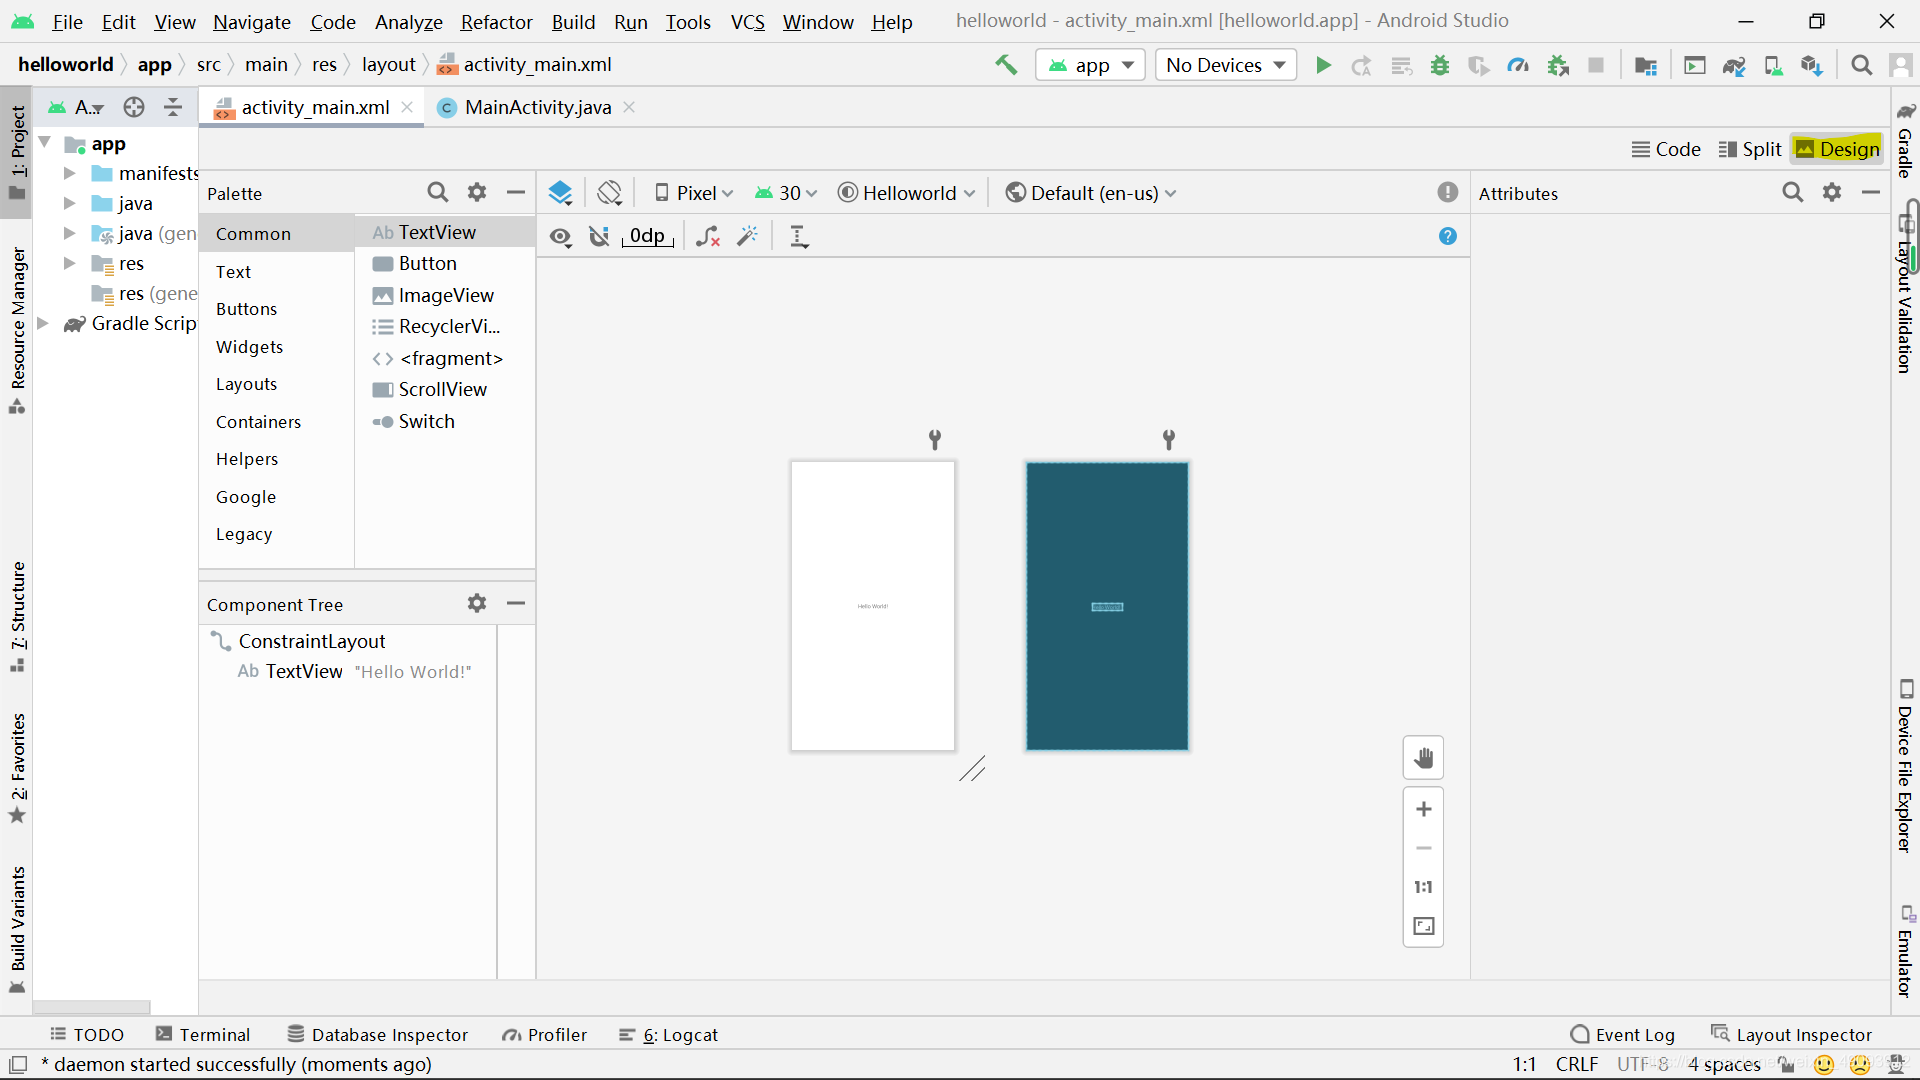Run the app with the green play icon
1920x1080 pixels.
[1323, 65]
